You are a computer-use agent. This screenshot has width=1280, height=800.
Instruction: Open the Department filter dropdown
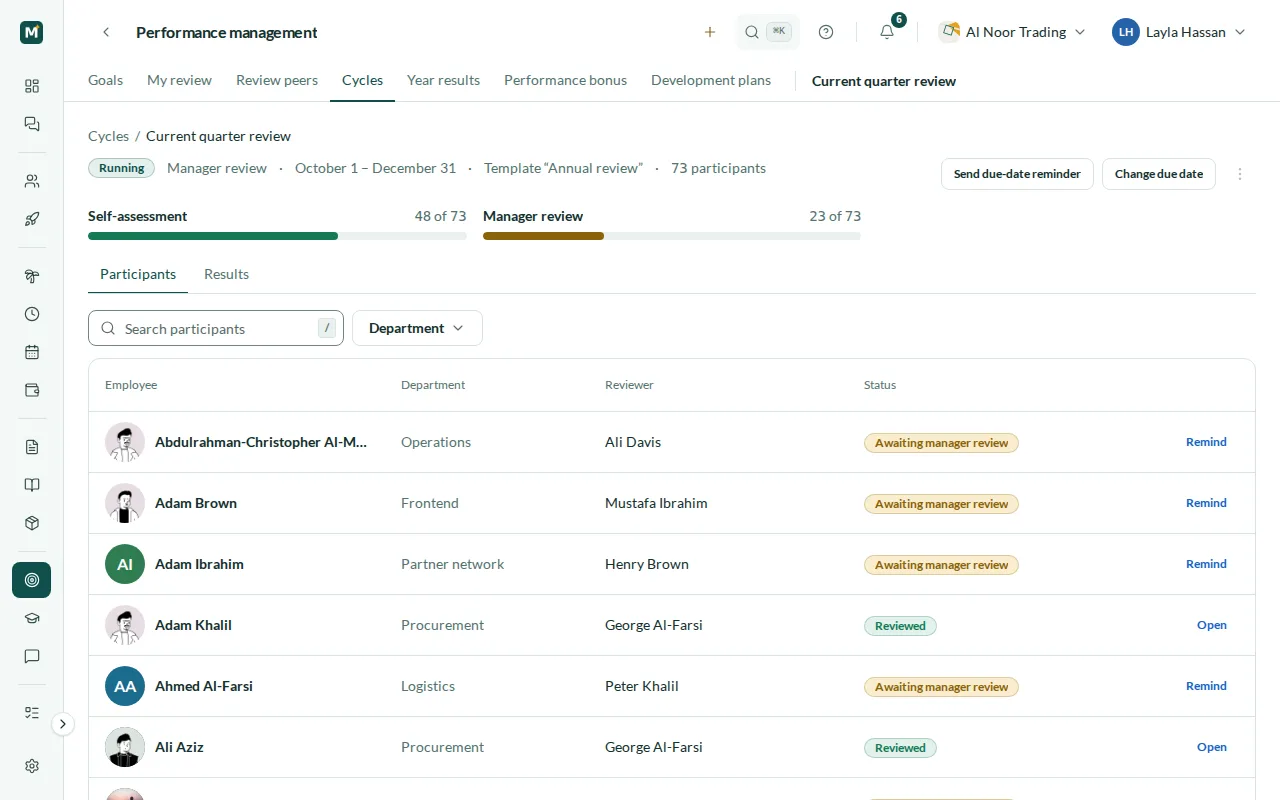click(x=417, y=328)
